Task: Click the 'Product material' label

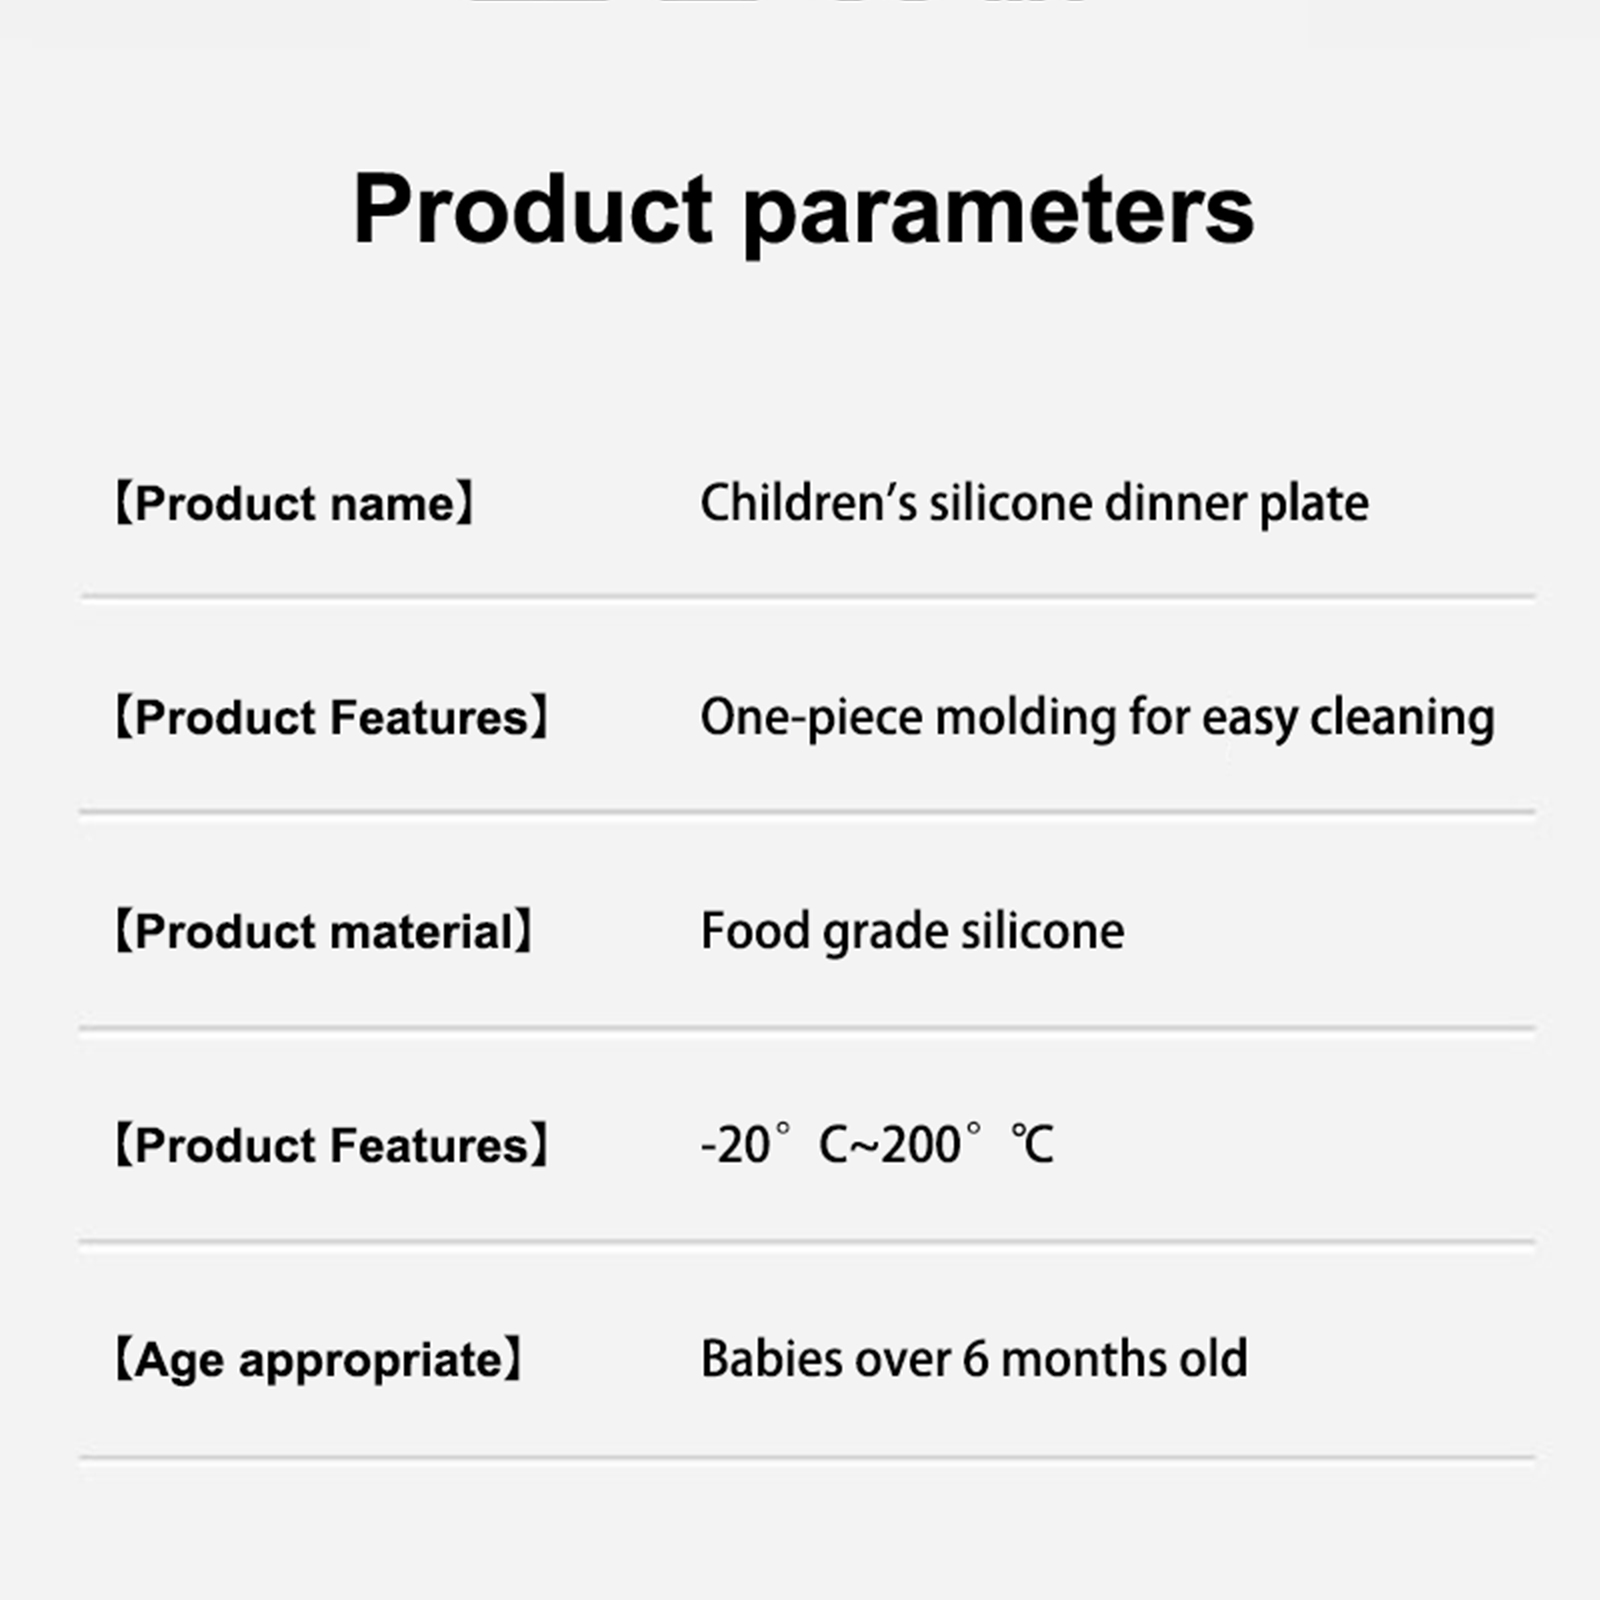Action: pos(324,932)
